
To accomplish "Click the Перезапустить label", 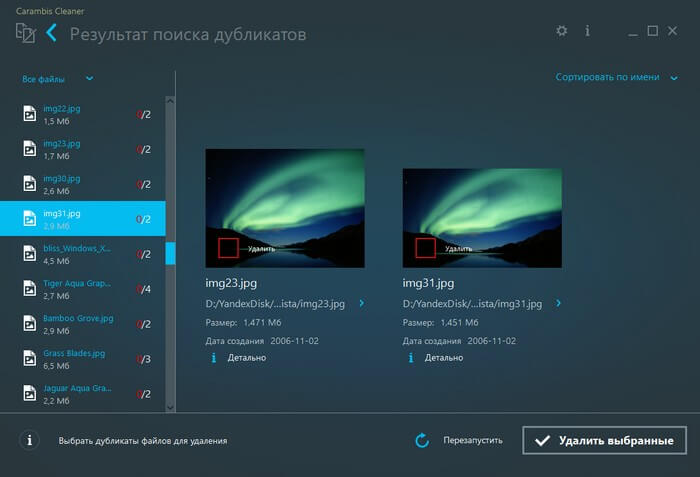I will point(473,440).
